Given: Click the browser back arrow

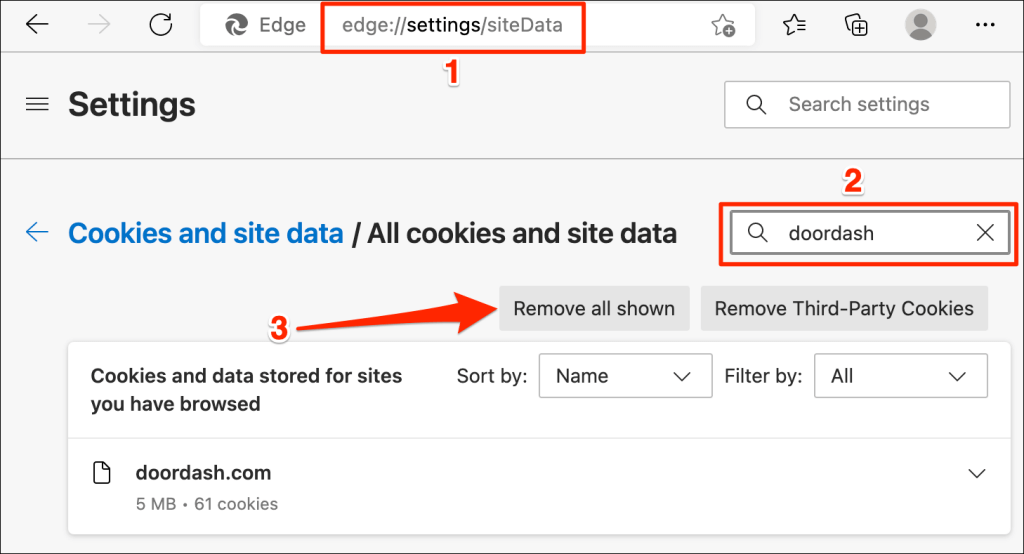Looking at the screenshot, I should (x=37, y=25).
